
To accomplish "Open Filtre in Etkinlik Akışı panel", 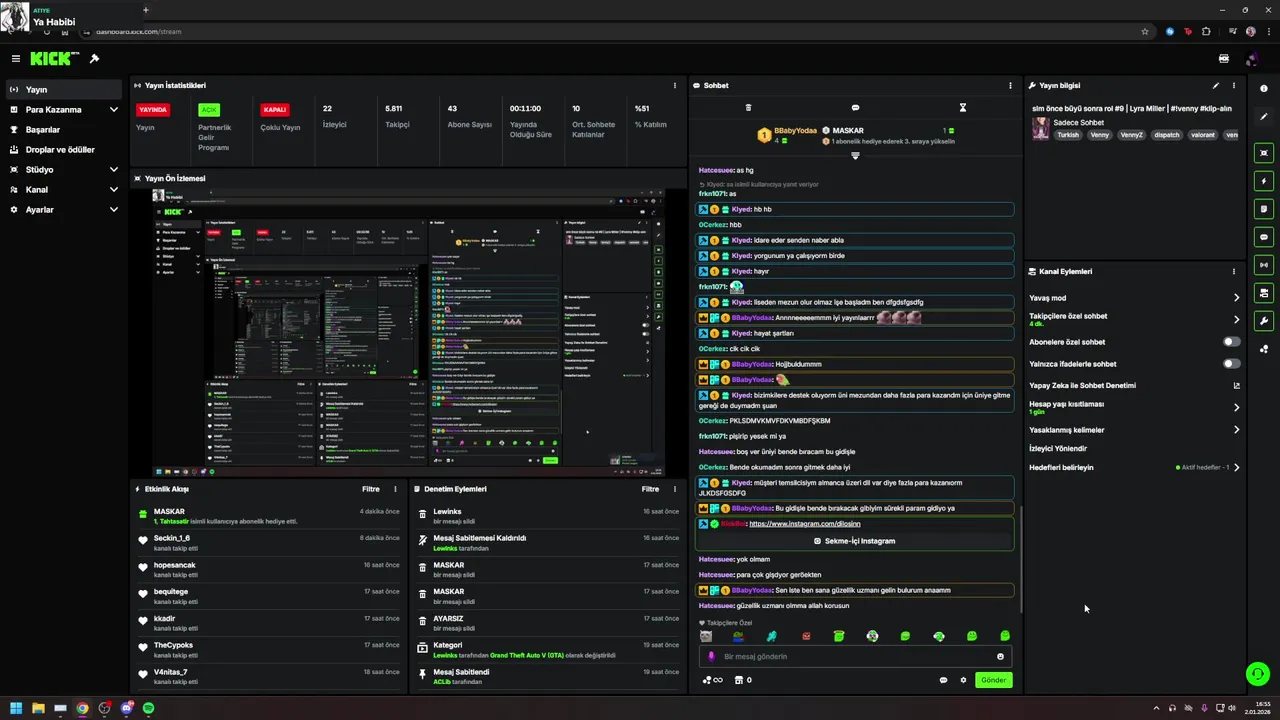I will [370, 490].
